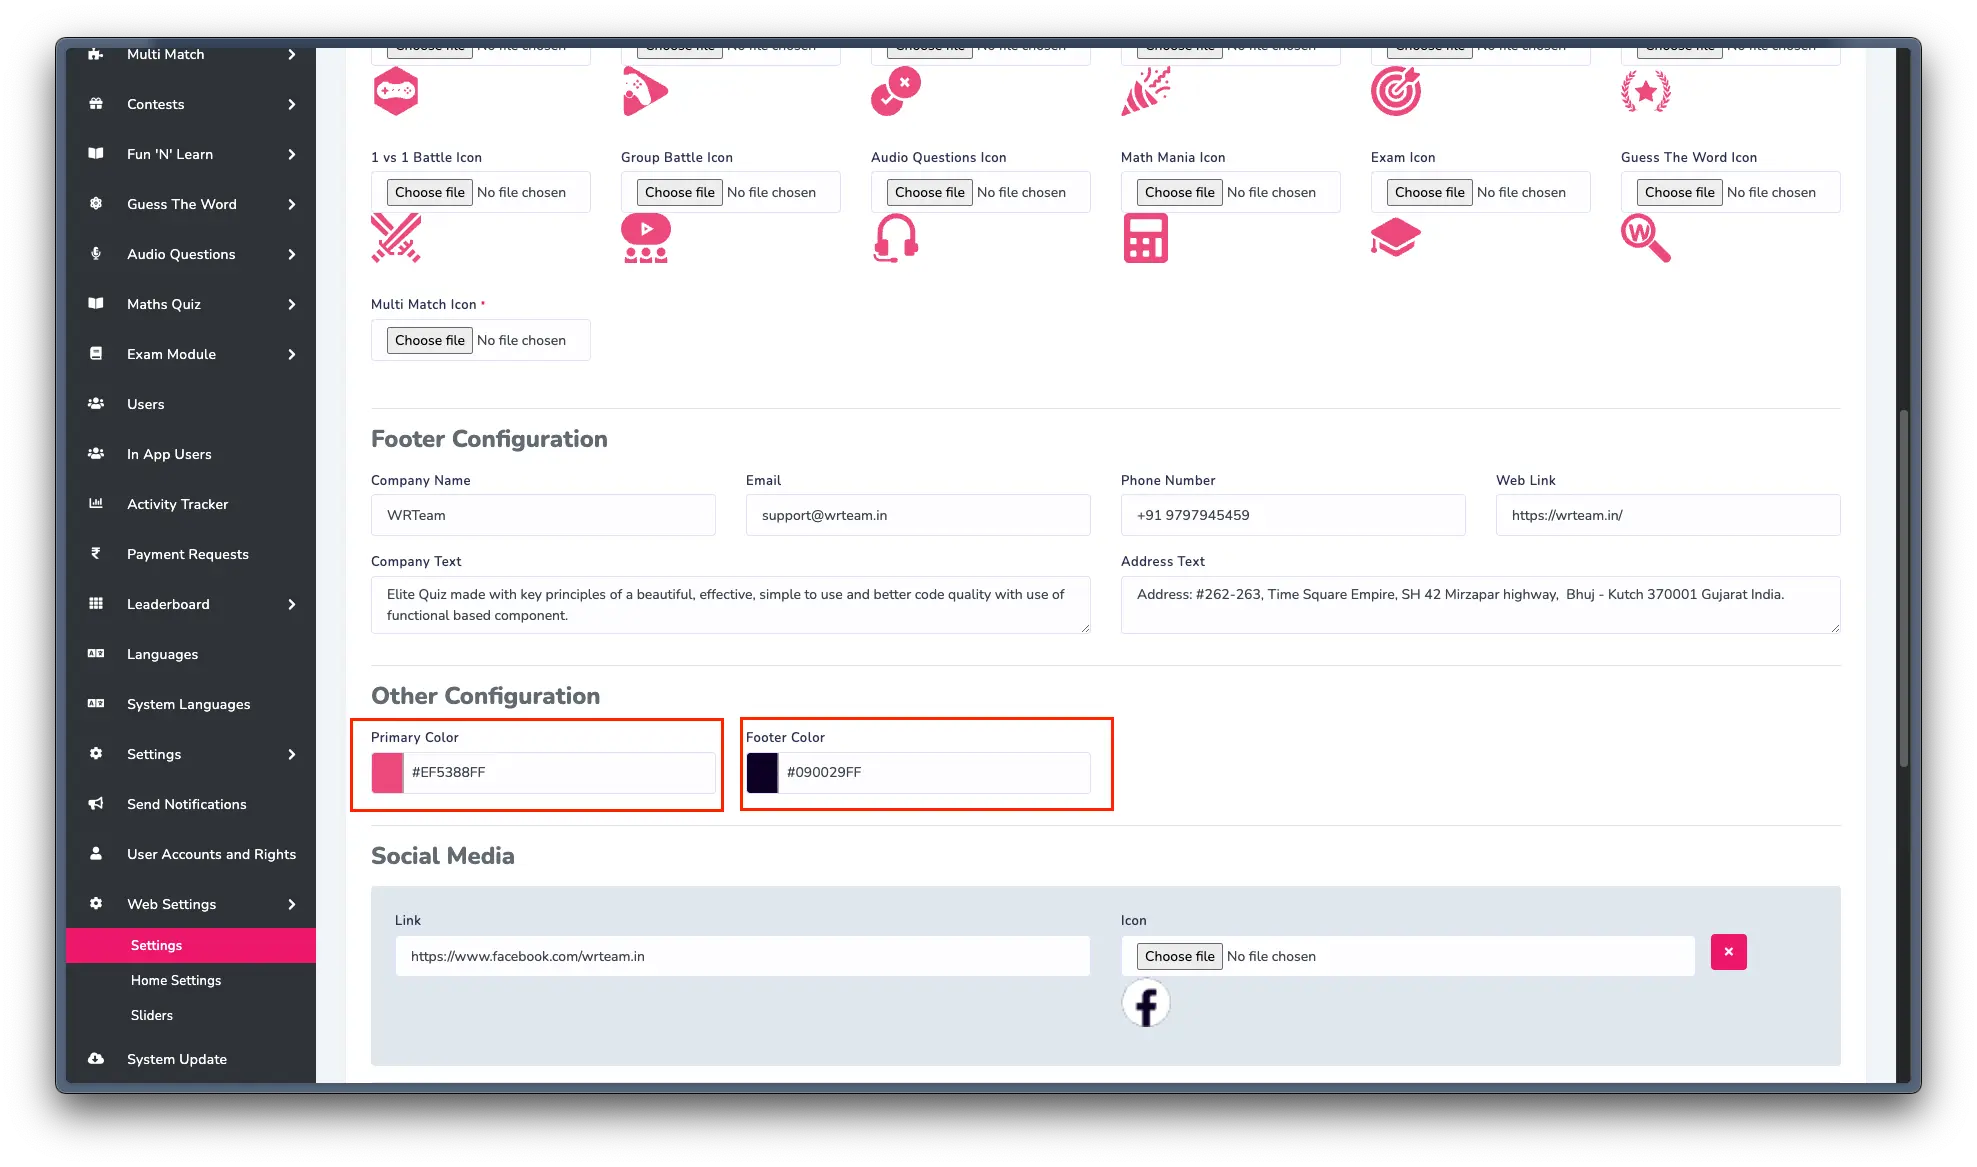
Task: Choose file for Exam Icon
Action: click(1429, 192)
